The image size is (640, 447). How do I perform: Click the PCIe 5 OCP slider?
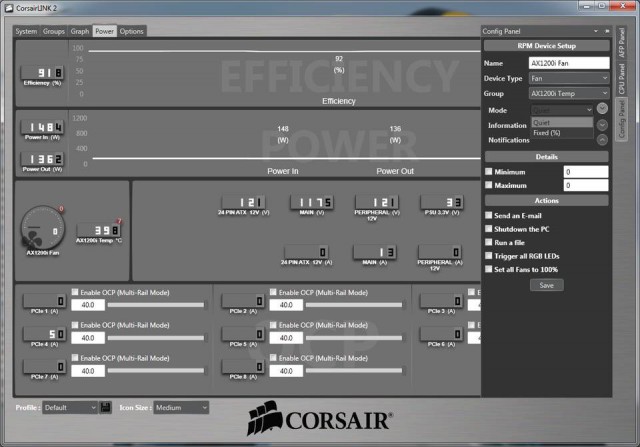coord(354,338)
